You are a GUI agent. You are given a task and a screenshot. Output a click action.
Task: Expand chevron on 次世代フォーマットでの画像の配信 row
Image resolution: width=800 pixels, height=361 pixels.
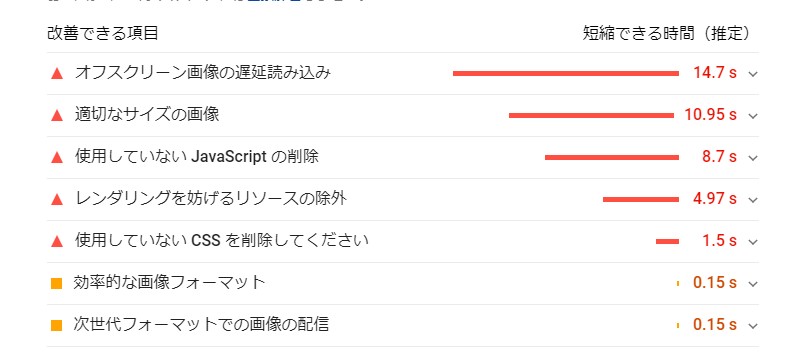tap(753, 325)
